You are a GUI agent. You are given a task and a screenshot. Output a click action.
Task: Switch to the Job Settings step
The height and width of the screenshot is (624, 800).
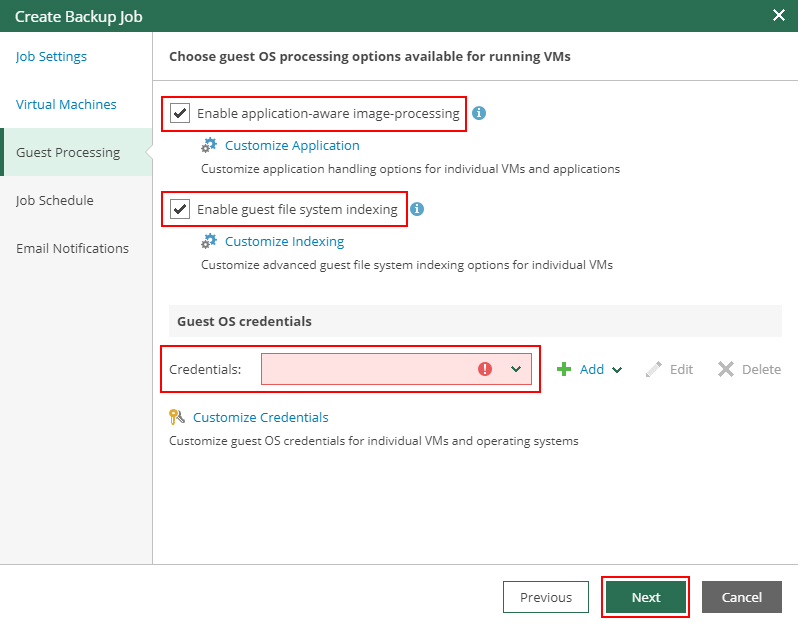(51, 57)
